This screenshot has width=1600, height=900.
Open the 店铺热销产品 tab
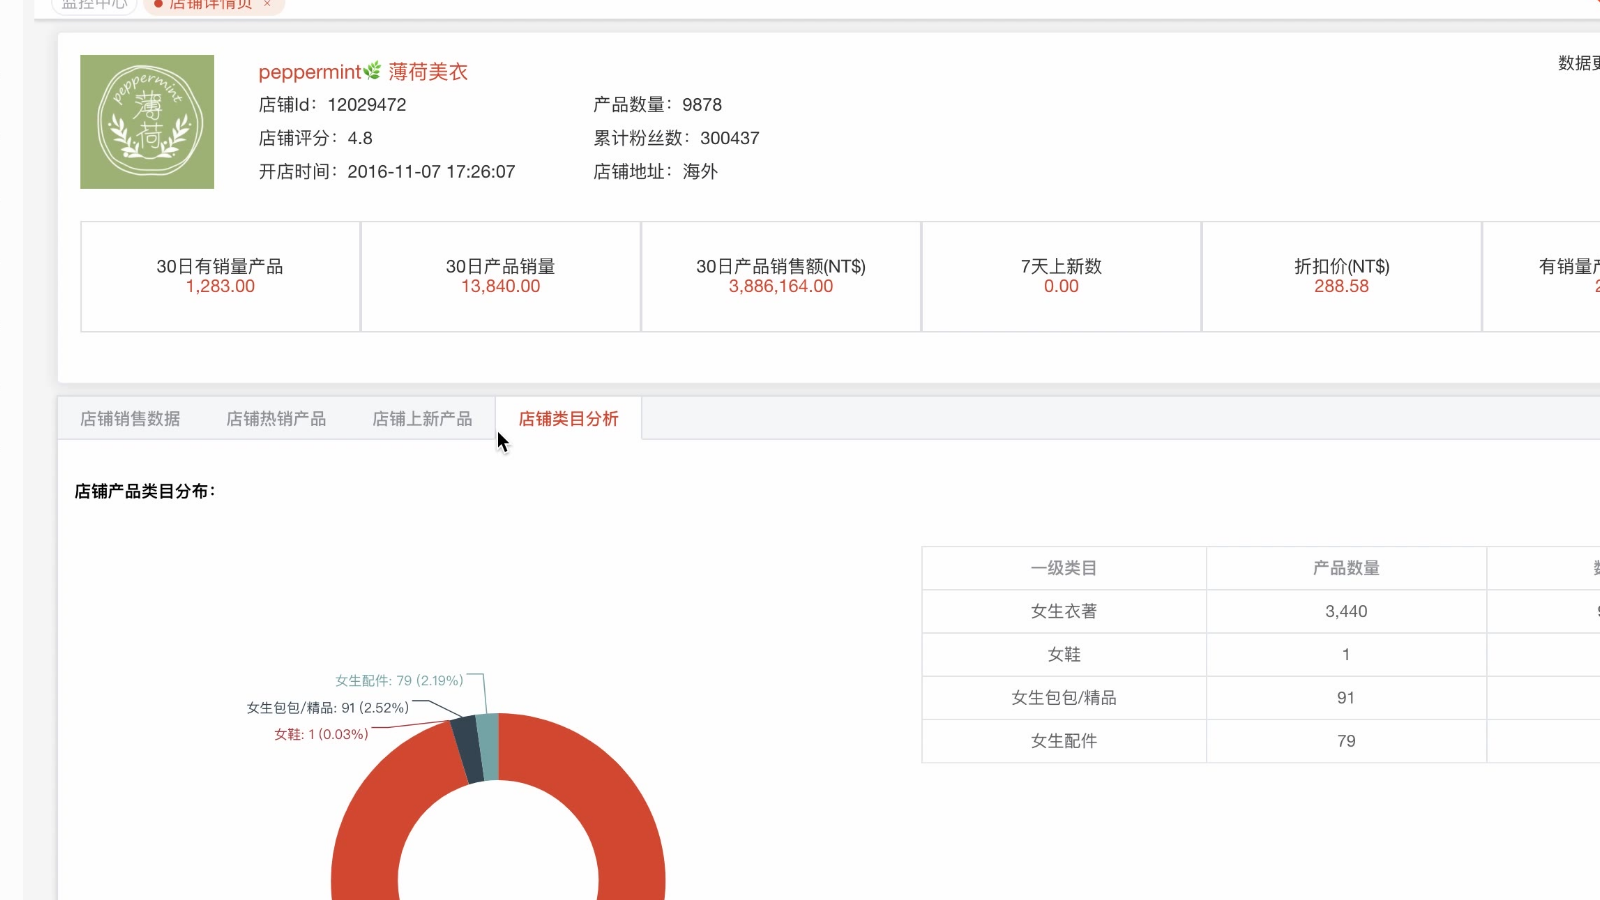coord(276,419)
